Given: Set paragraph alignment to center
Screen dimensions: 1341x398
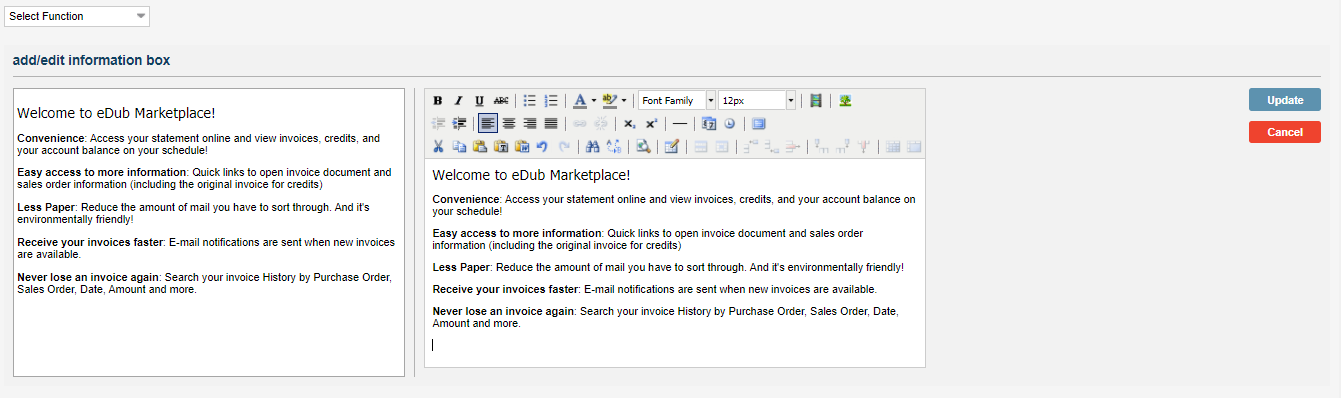Looking at the screenshot, I should pos(509,123).
